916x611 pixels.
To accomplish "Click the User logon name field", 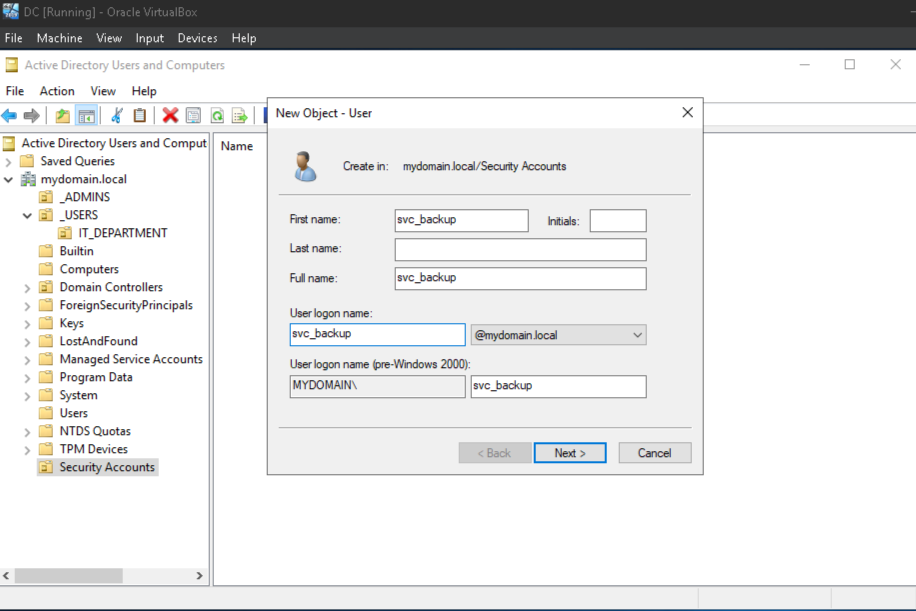I will [377, 334].
